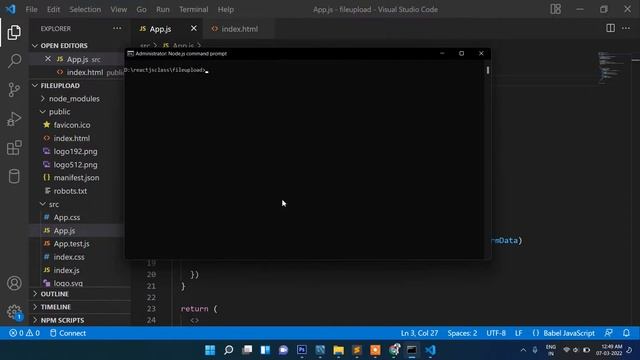This screenshot has height=360, width=640.
Task: Click the customize layout icon in title bar
Action: (x=556, y=9)
